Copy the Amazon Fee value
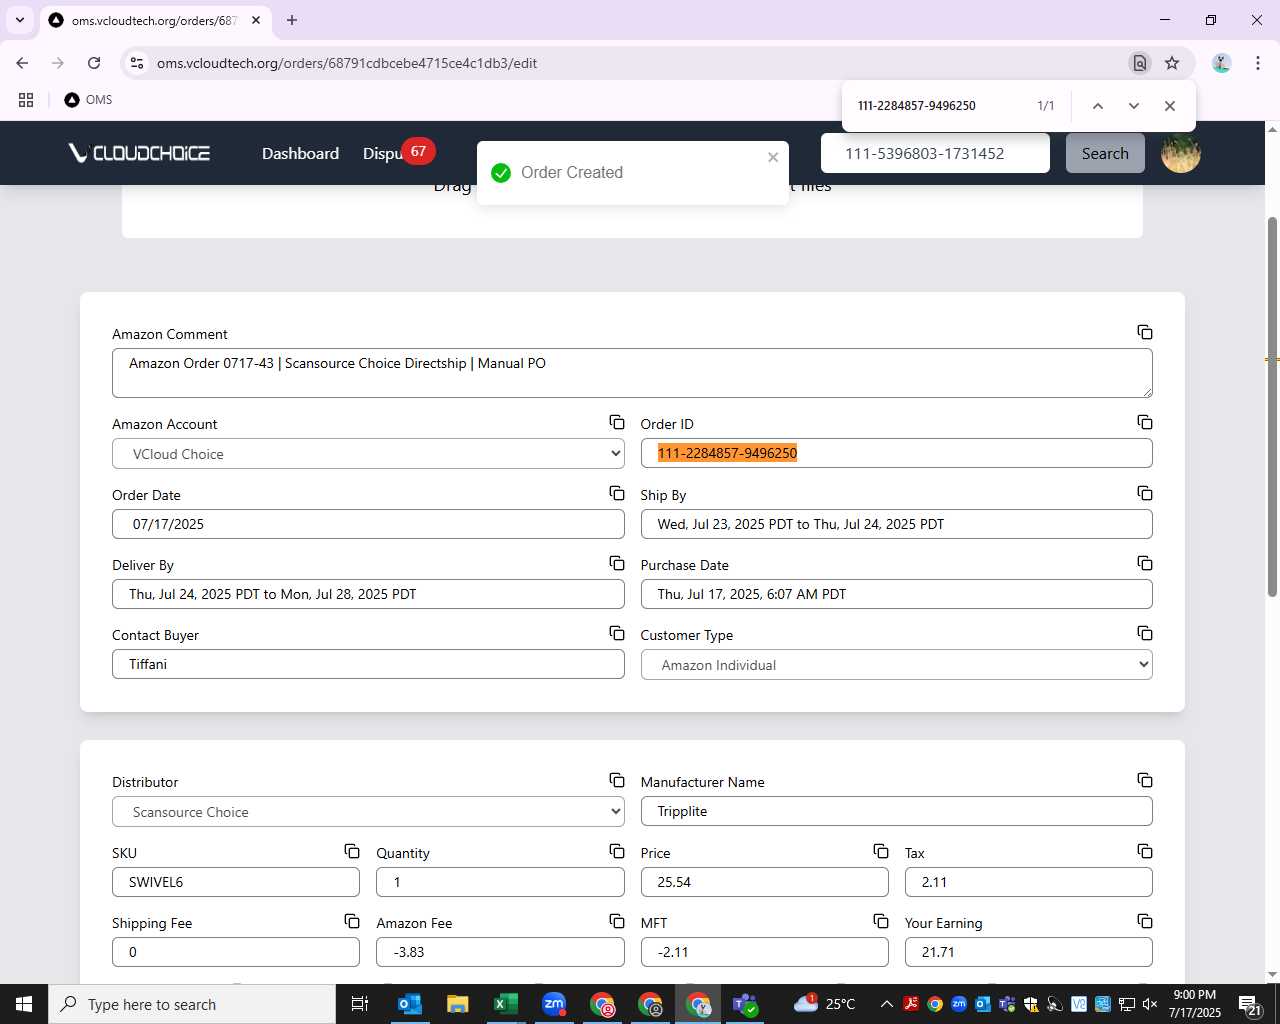This screenshot has width=1280, height=1024. coord(617,921)
